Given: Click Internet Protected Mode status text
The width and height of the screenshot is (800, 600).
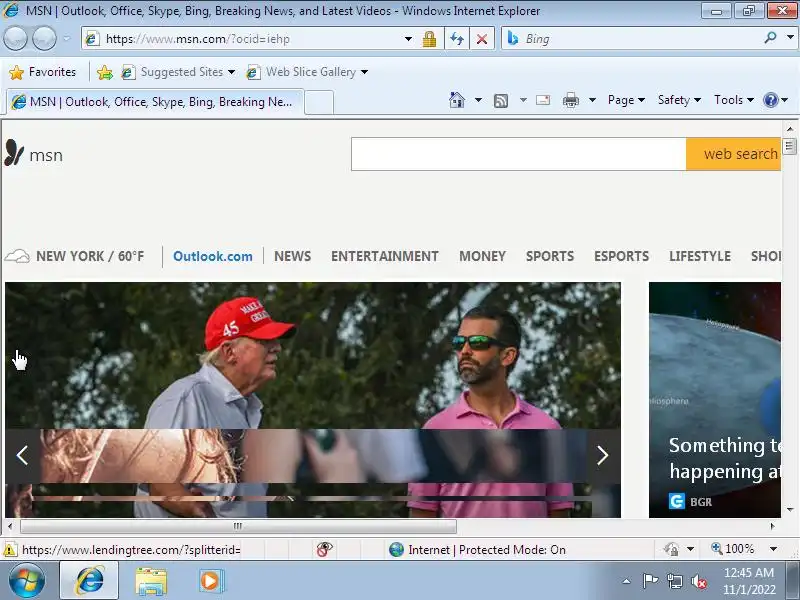Looking at the screenshot, I should tap(487, 549).
